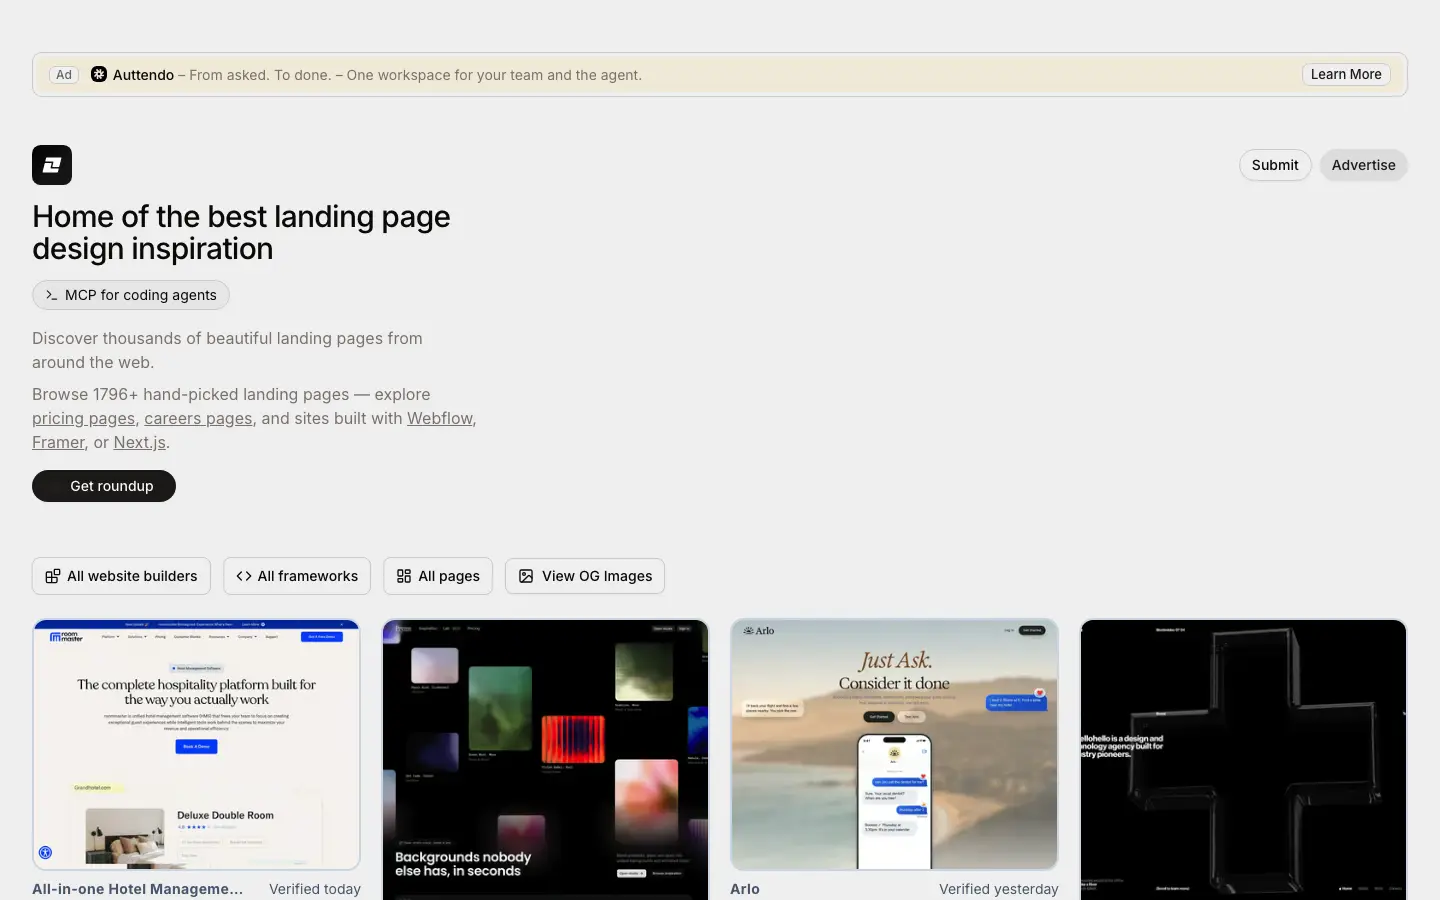Open the black cross agency thumbnail
This screenshot has width=1440, height=900.
1243,759
